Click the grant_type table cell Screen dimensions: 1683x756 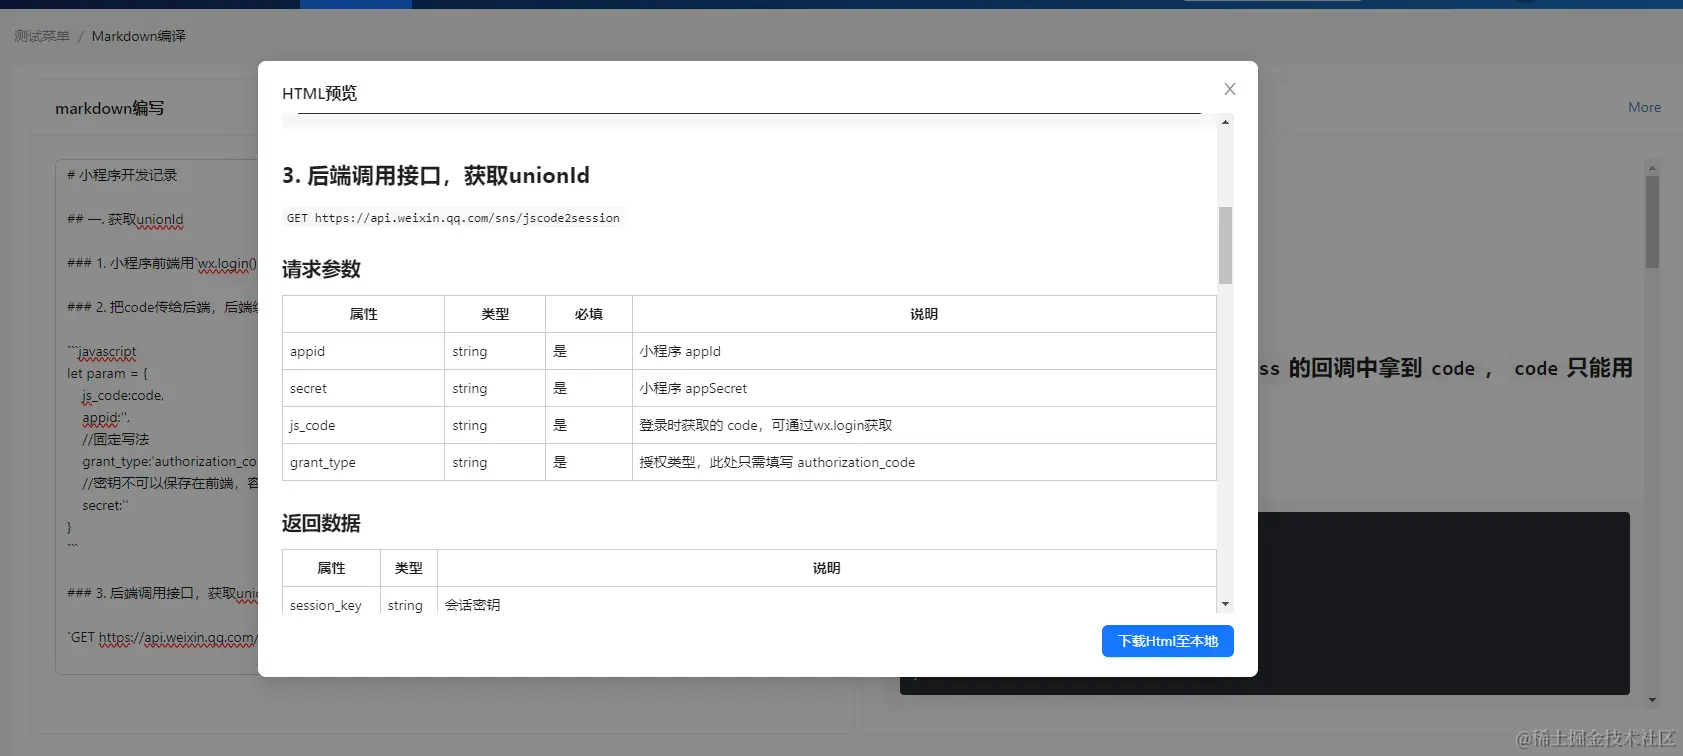(x=364, y=462)
